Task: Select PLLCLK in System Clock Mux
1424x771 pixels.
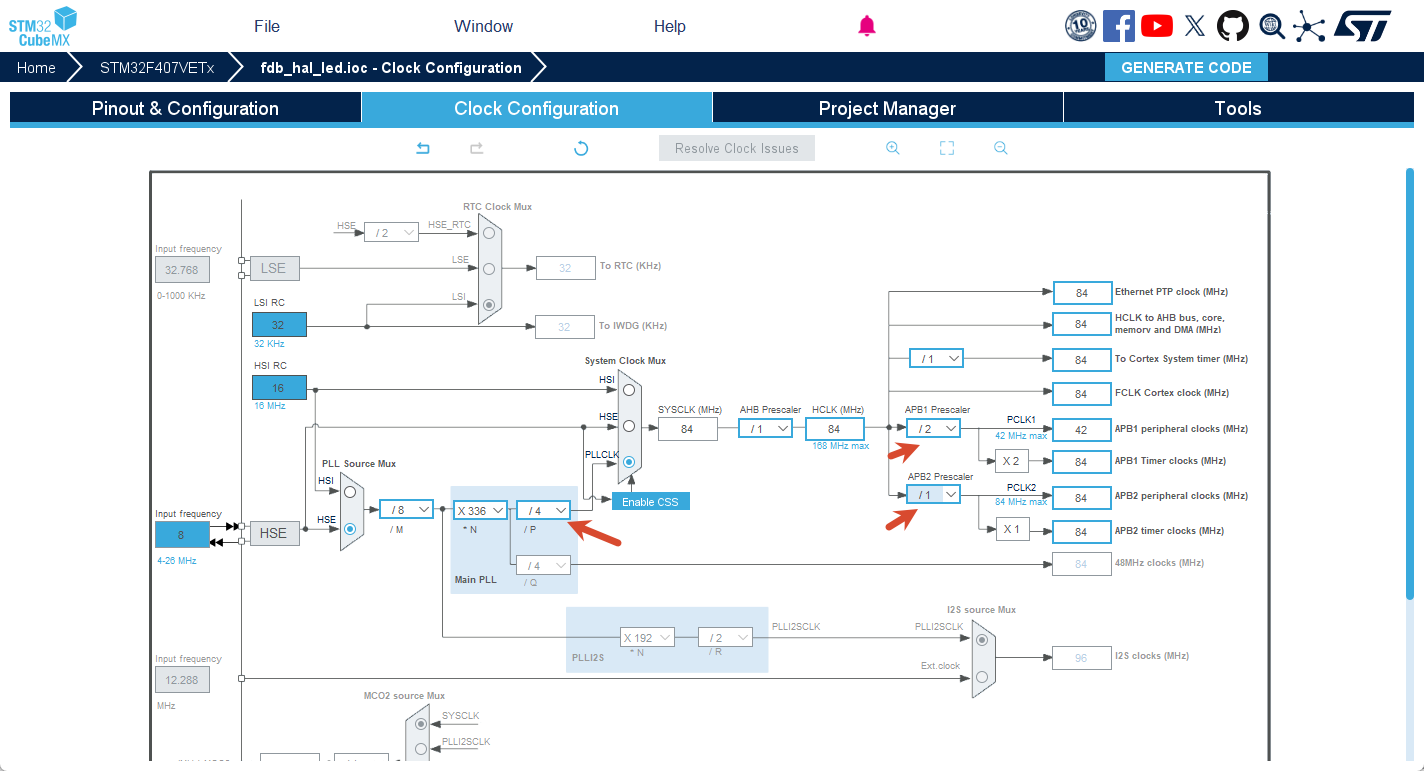Action: tap(628, 462)
